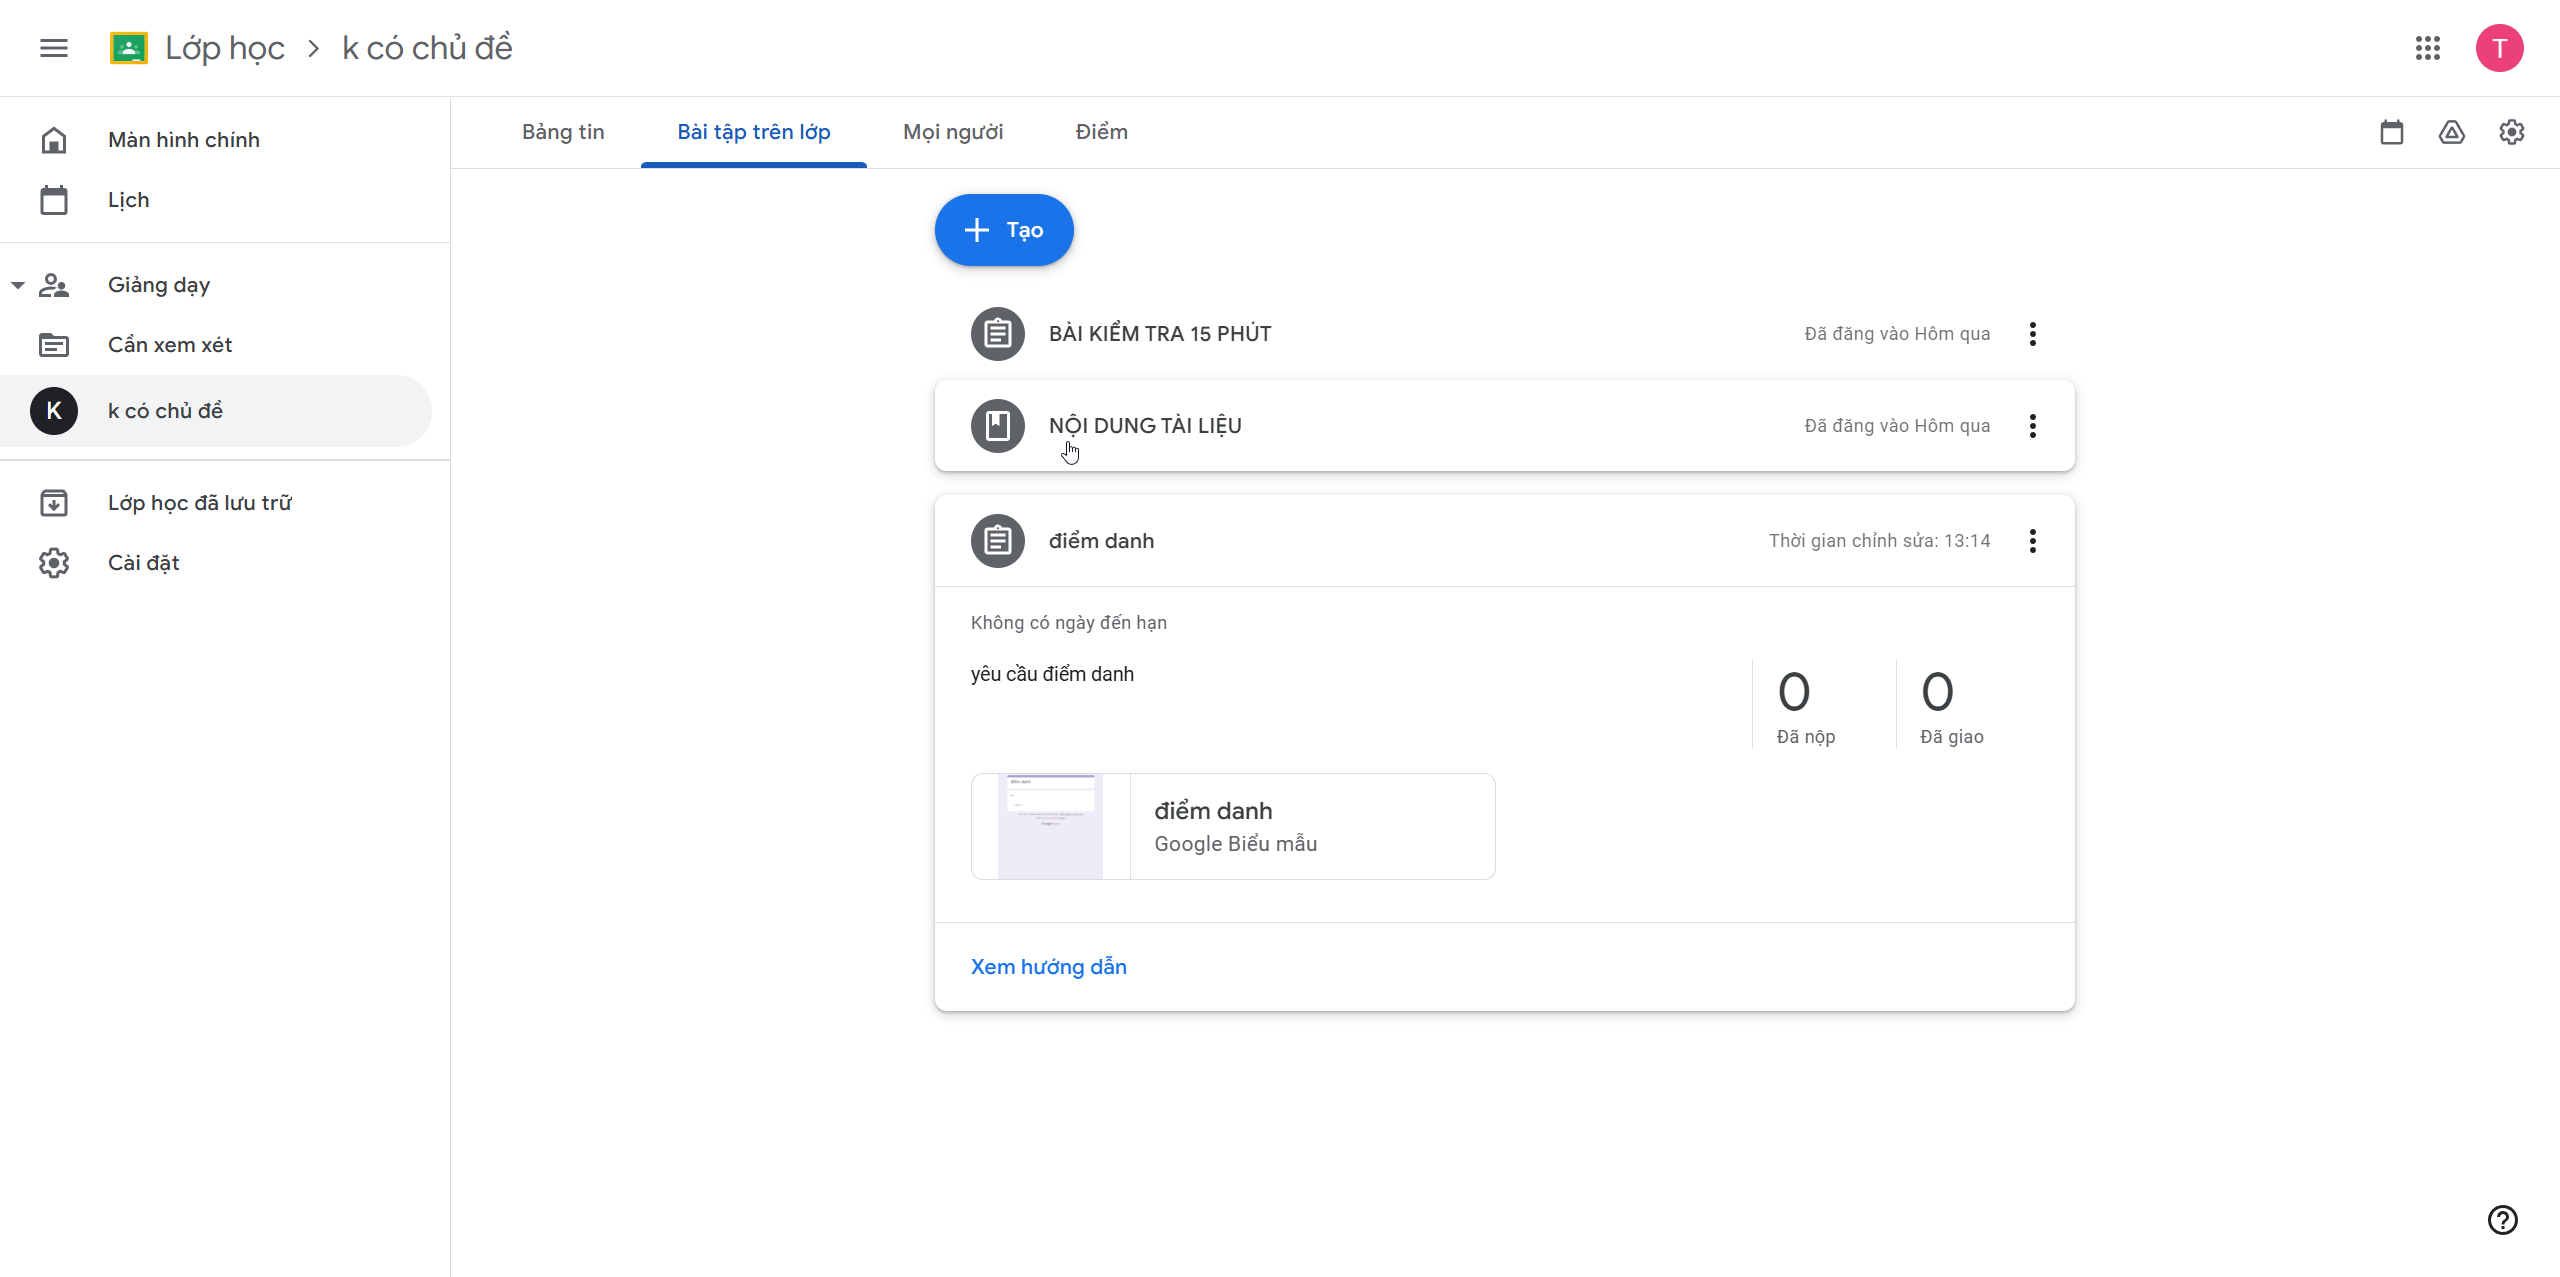Click the Tạo create button
2560x1277 pixels.
(1004, 230)
